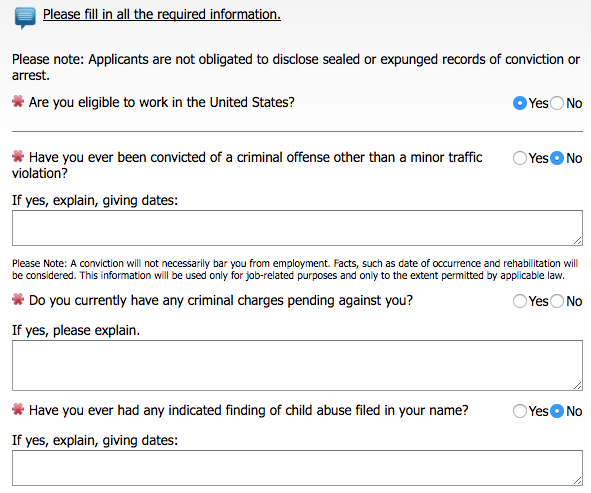The image size is (591, 493).
Task: Grab the resize handle of the child abuse explanation box
Action: tap(577, 480)
